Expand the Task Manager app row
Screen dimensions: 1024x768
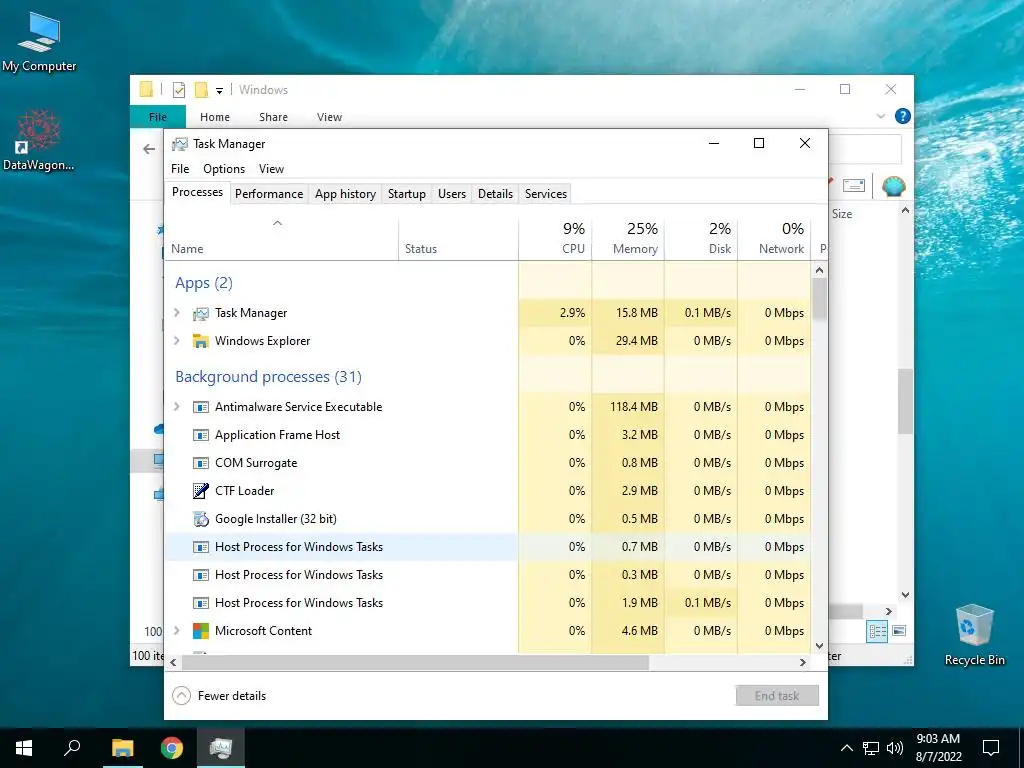pyautogui.click(x=176, y=313)
